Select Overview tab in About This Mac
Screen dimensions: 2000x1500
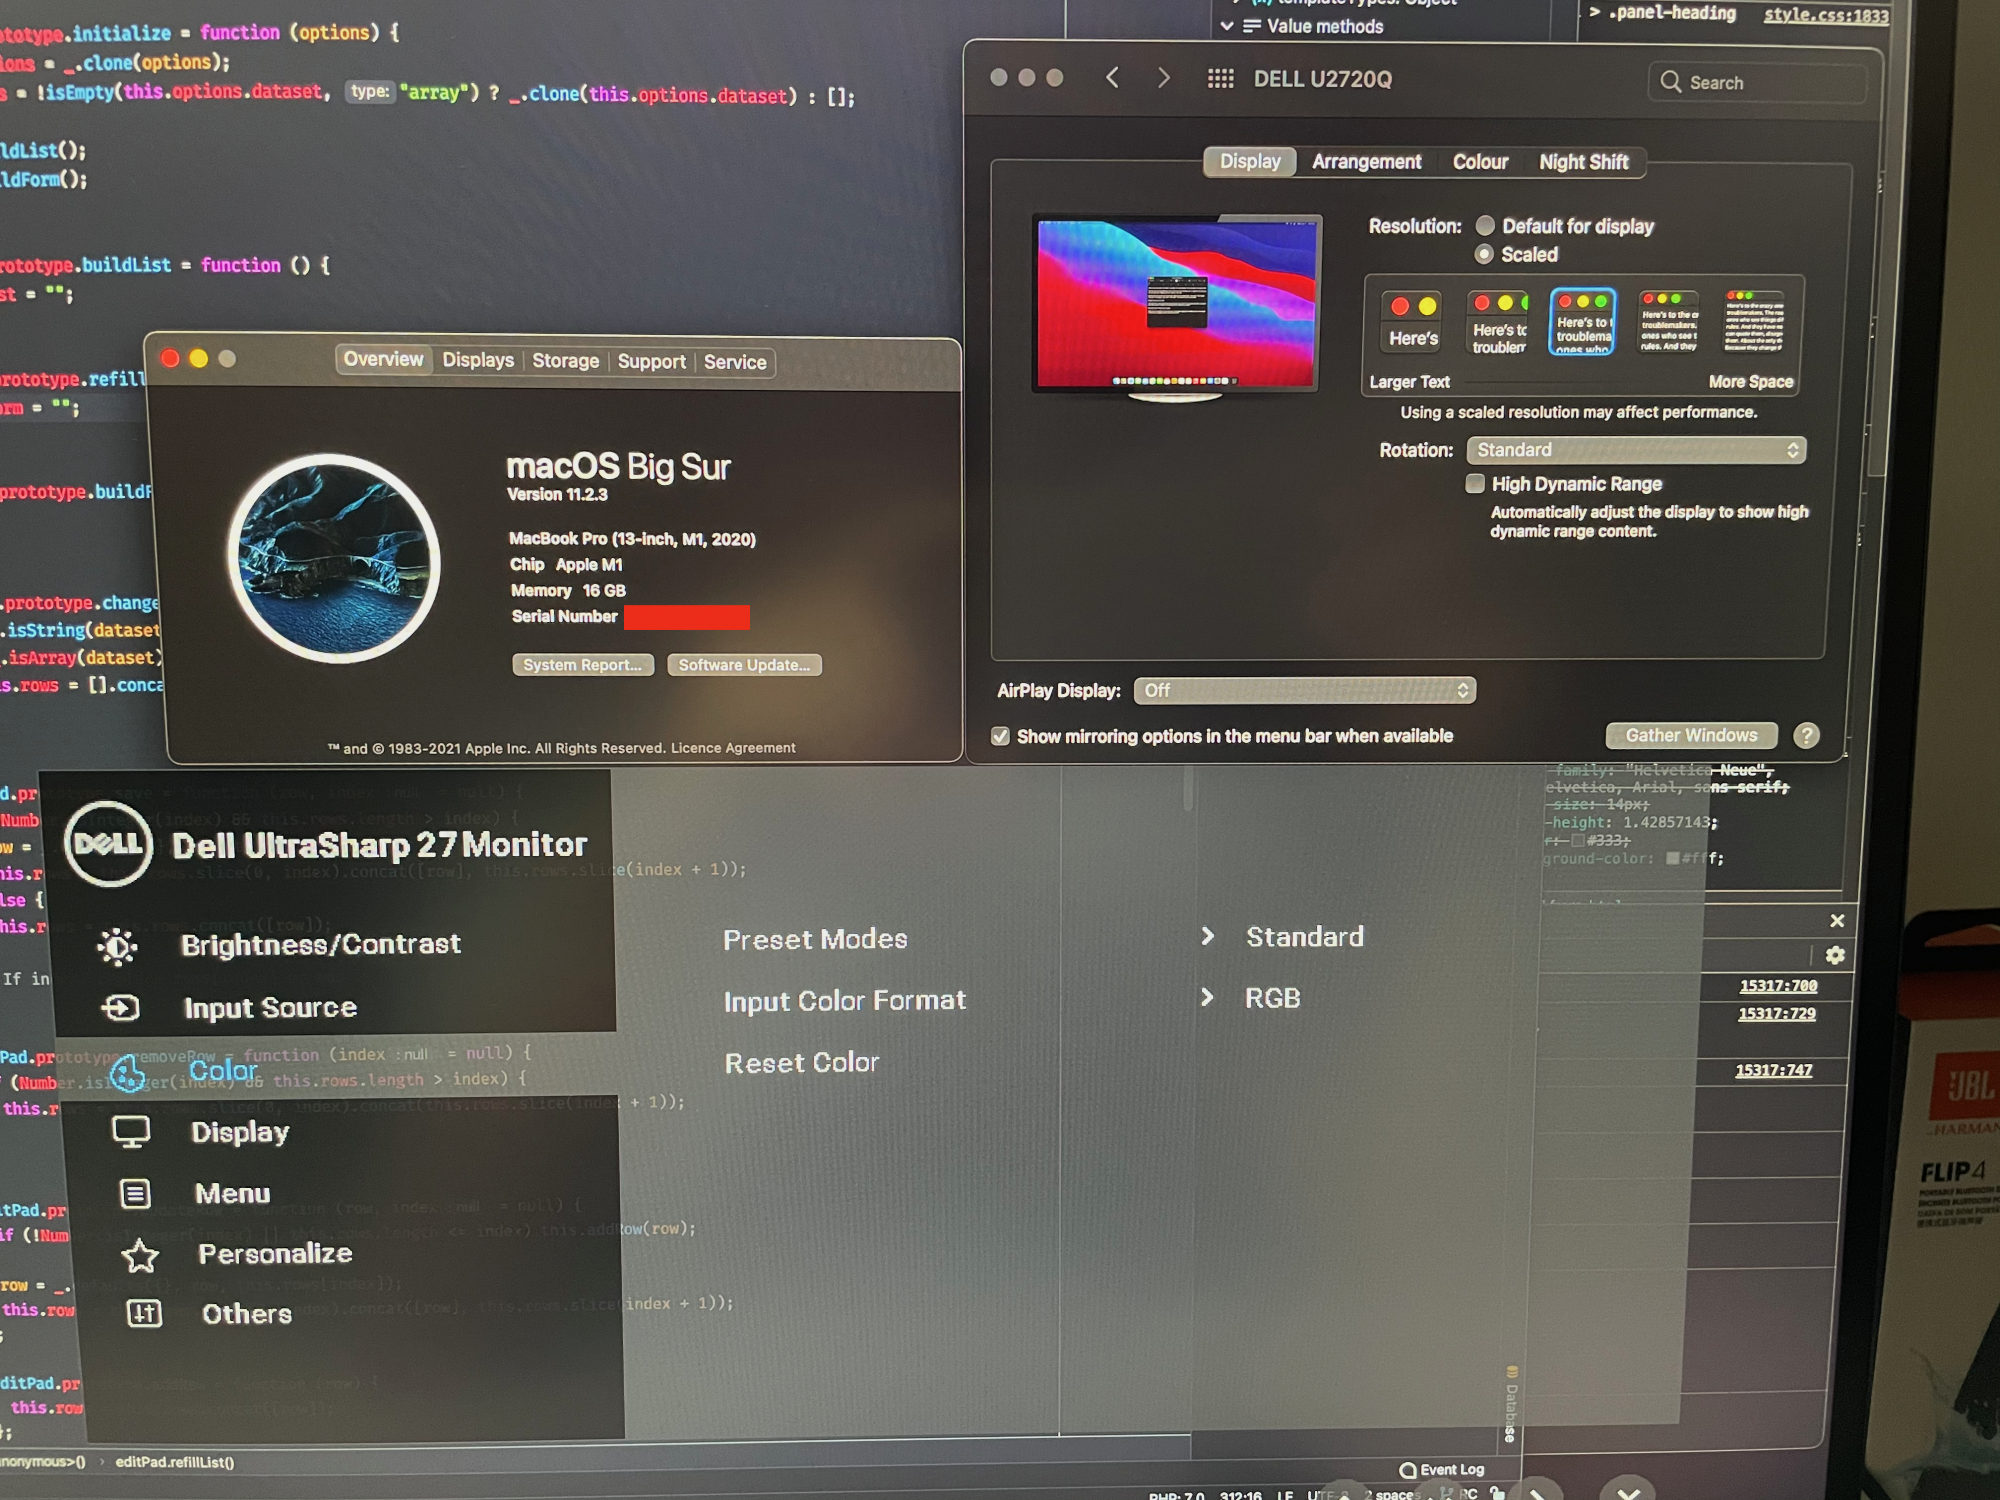tap(383, 359)
